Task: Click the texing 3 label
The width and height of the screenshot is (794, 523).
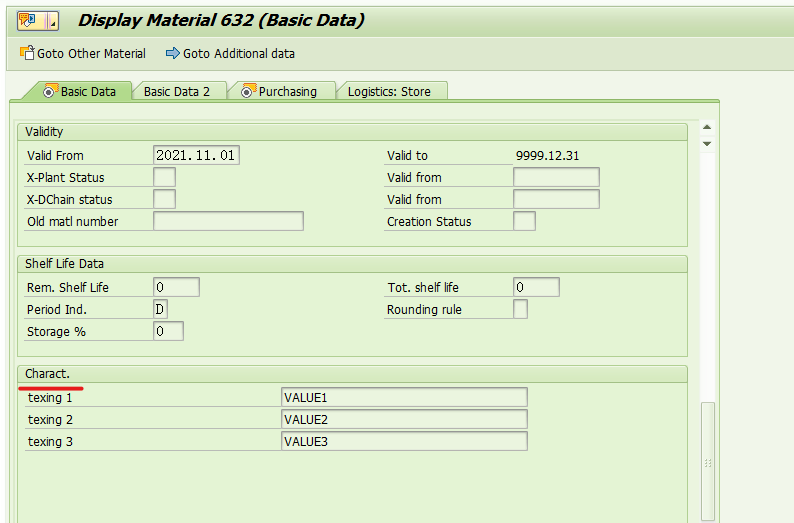Action: 50,441
